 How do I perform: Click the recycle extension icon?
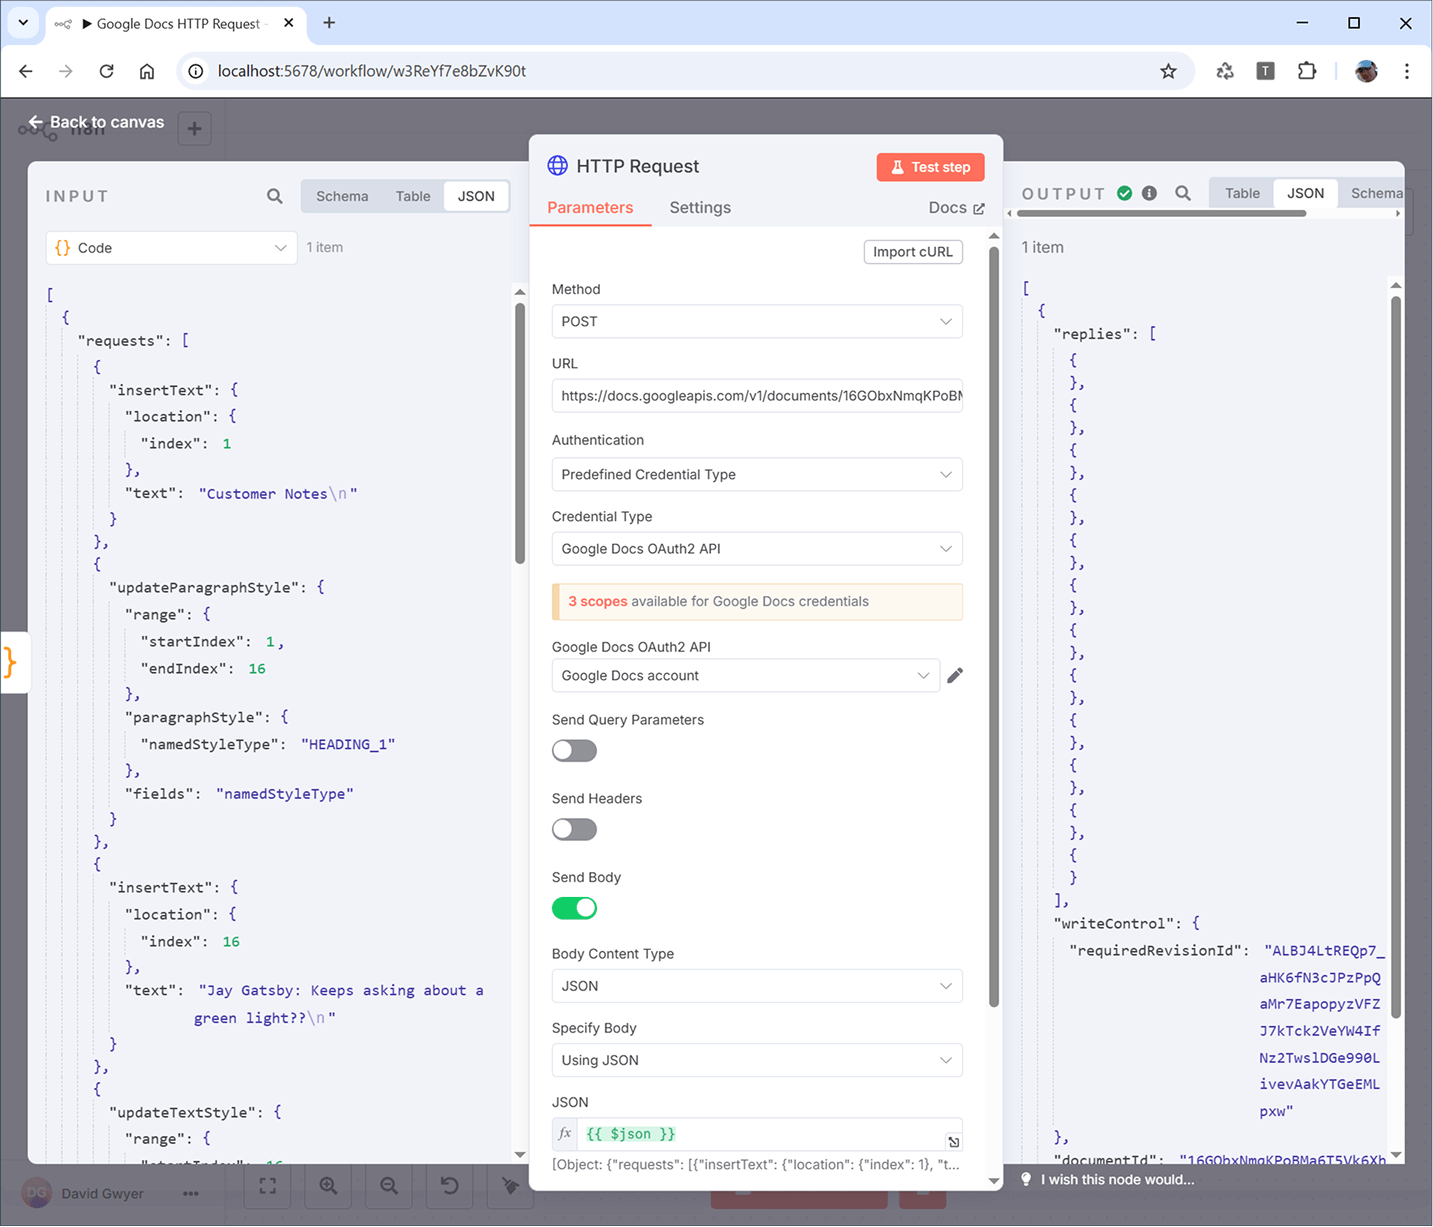tap(1225, 71)
